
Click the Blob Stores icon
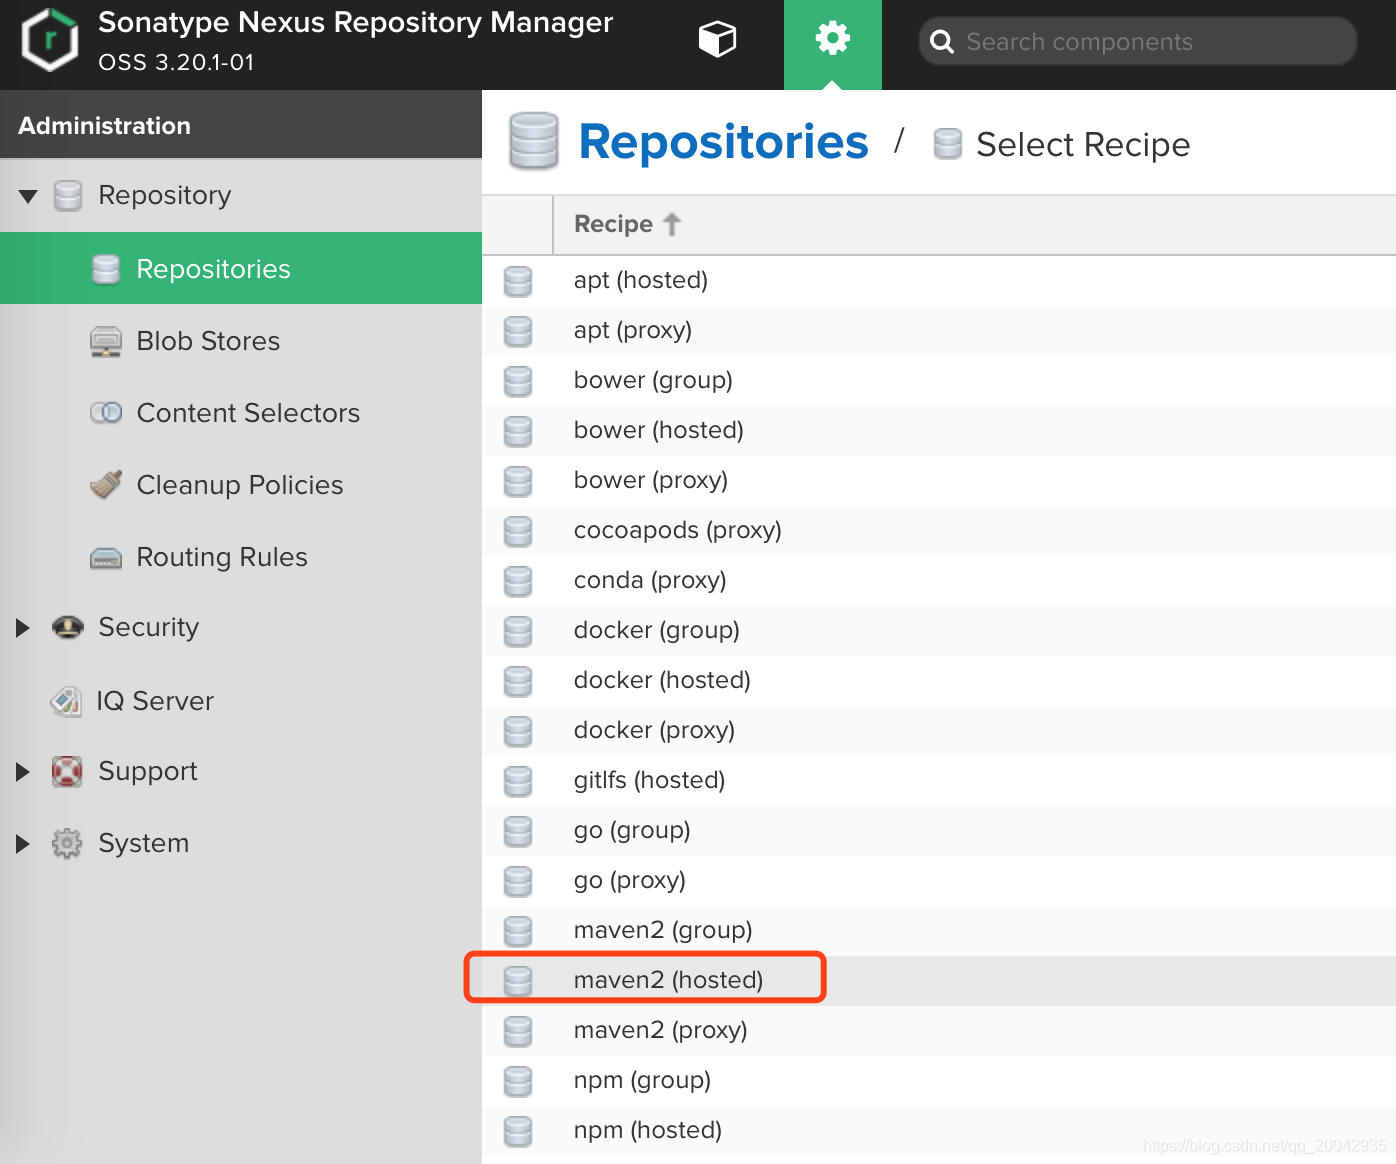106,342
